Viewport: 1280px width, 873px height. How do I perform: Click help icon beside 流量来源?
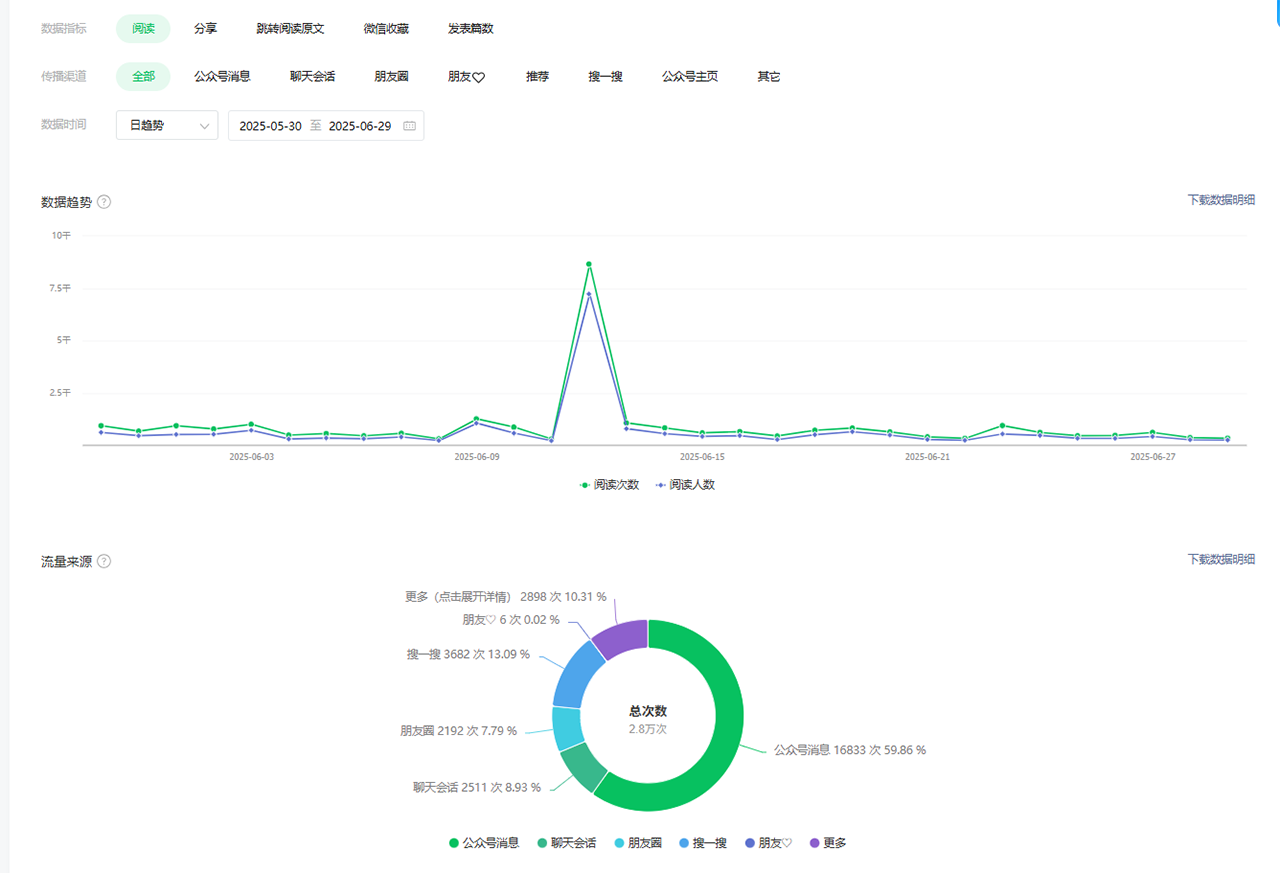[x=104, y=562]
